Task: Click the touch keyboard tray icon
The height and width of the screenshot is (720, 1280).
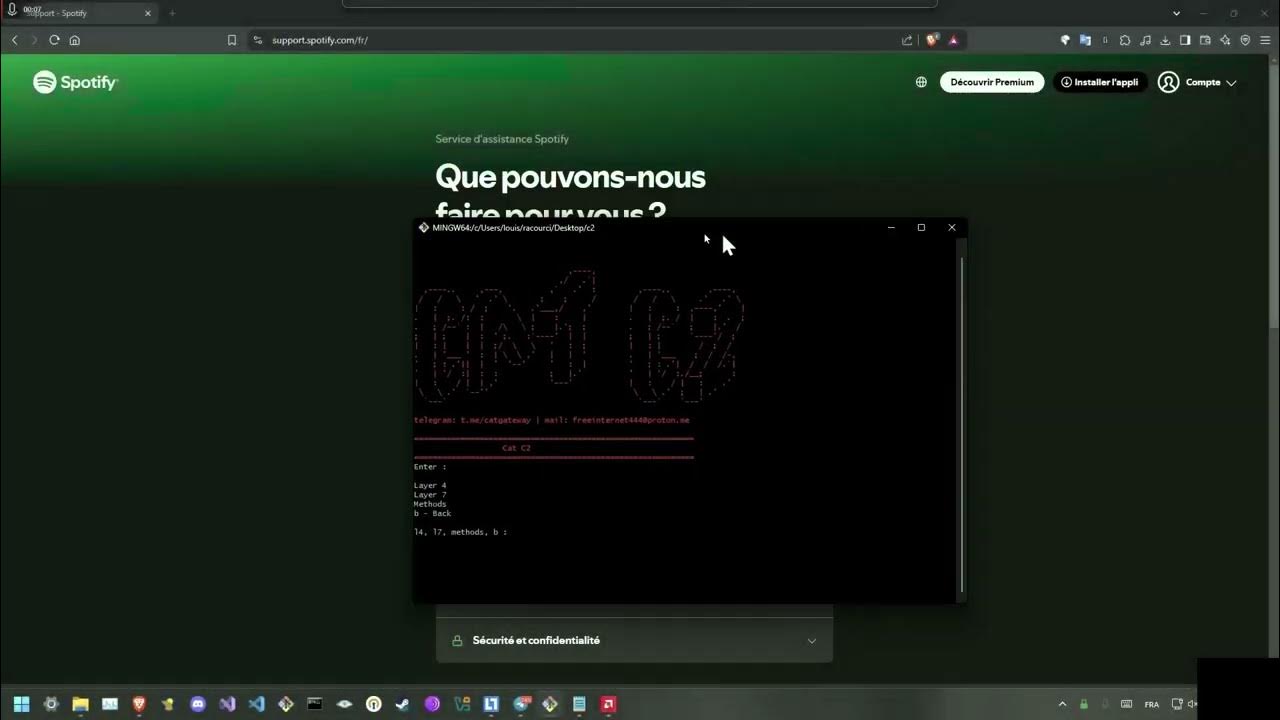Action: (1127, 704)
